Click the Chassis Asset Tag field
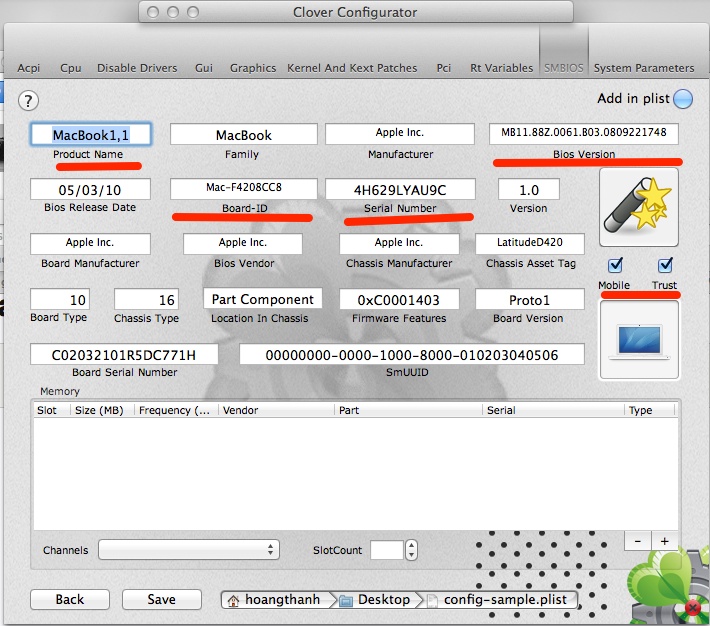Image resolution: width=710 pixels, height=626 pixels. coord(530,244)
